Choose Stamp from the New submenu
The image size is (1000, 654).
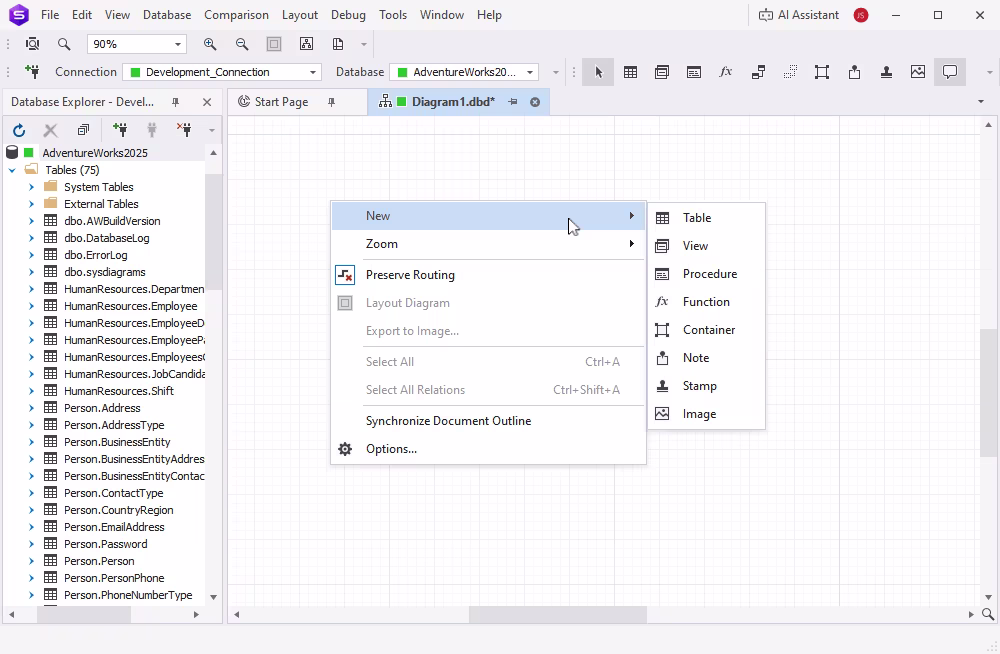pos(707,386)
